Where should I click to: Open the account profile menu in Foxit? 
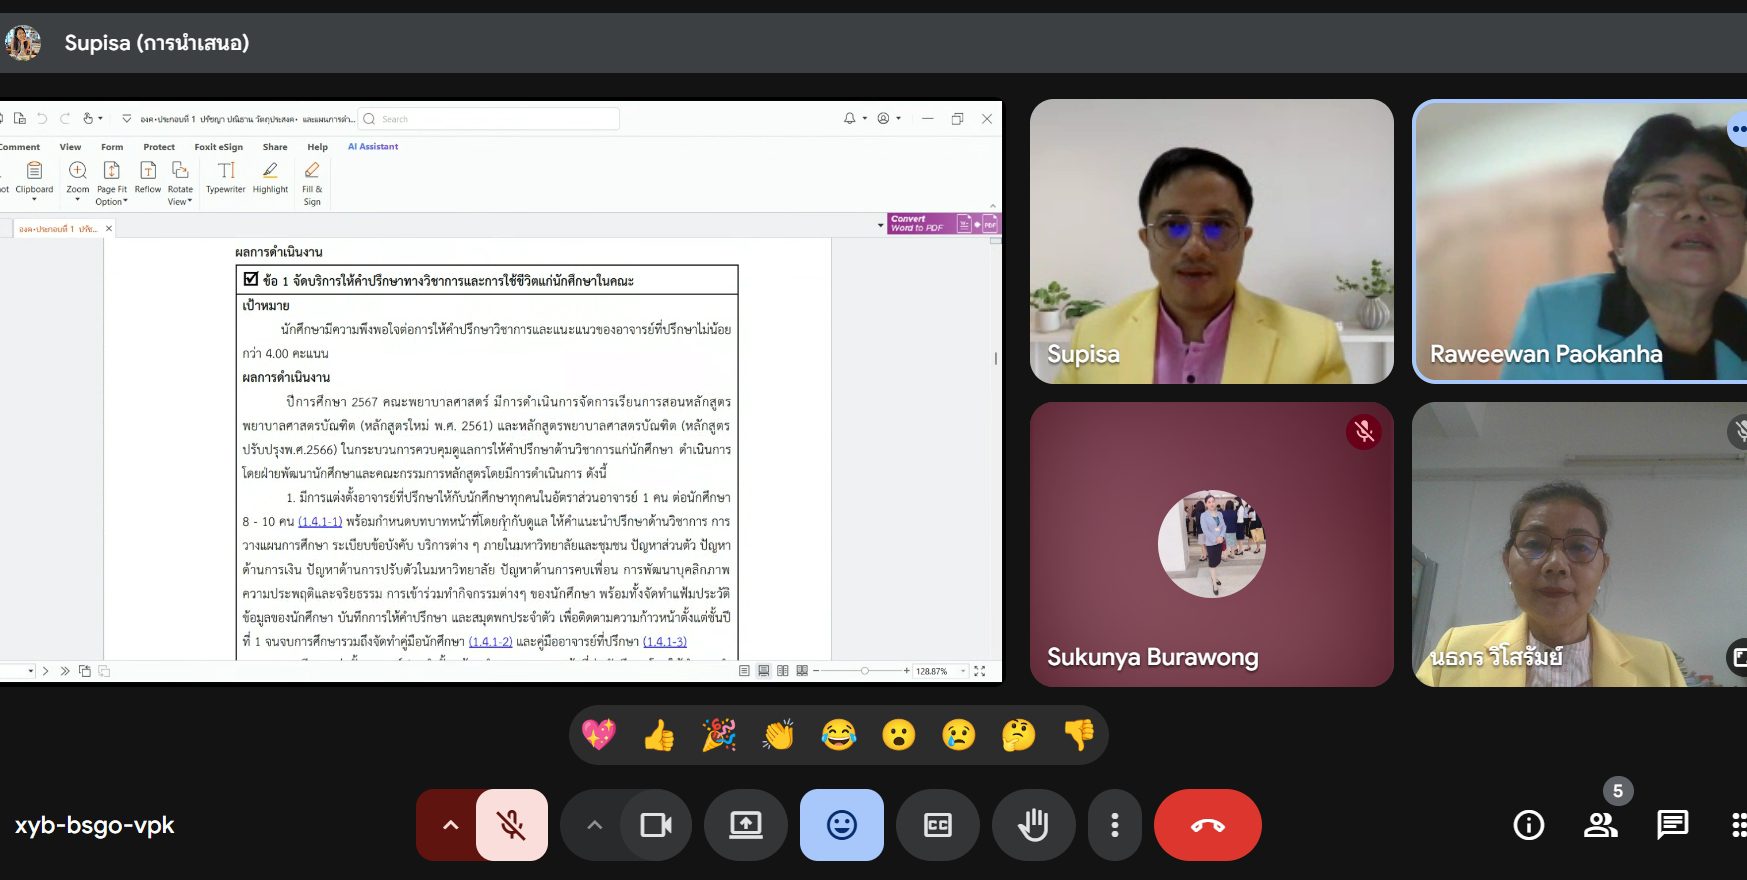coord(884,118)
